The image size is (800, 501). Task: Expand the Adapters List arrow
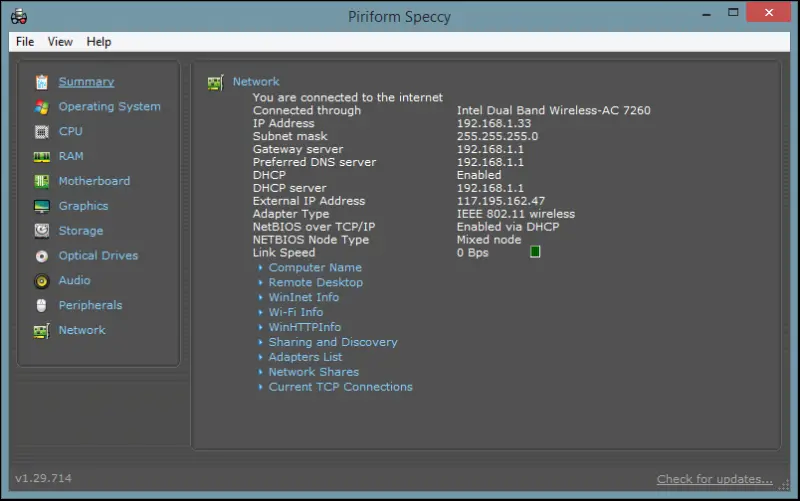pos(260,357)
